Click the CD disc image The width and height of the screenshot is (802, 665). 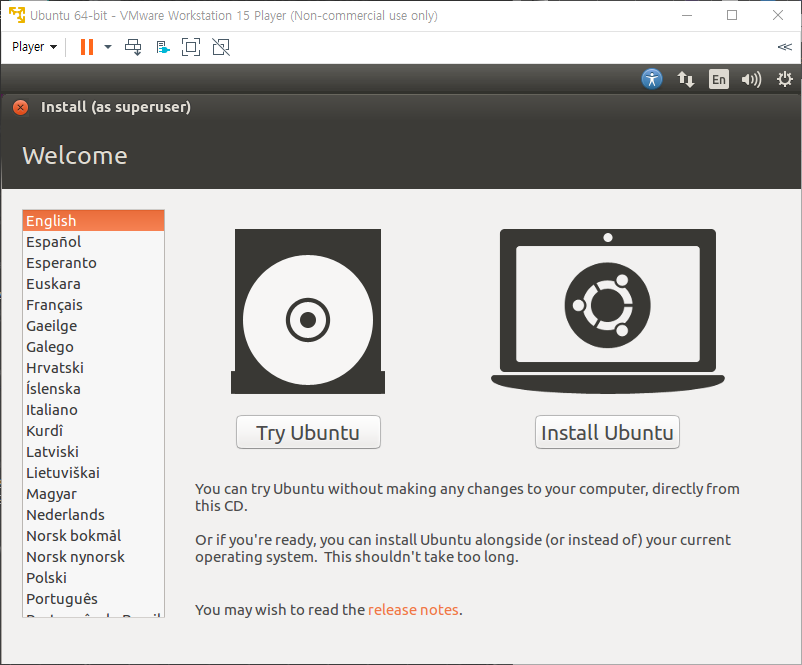[308, 311]
